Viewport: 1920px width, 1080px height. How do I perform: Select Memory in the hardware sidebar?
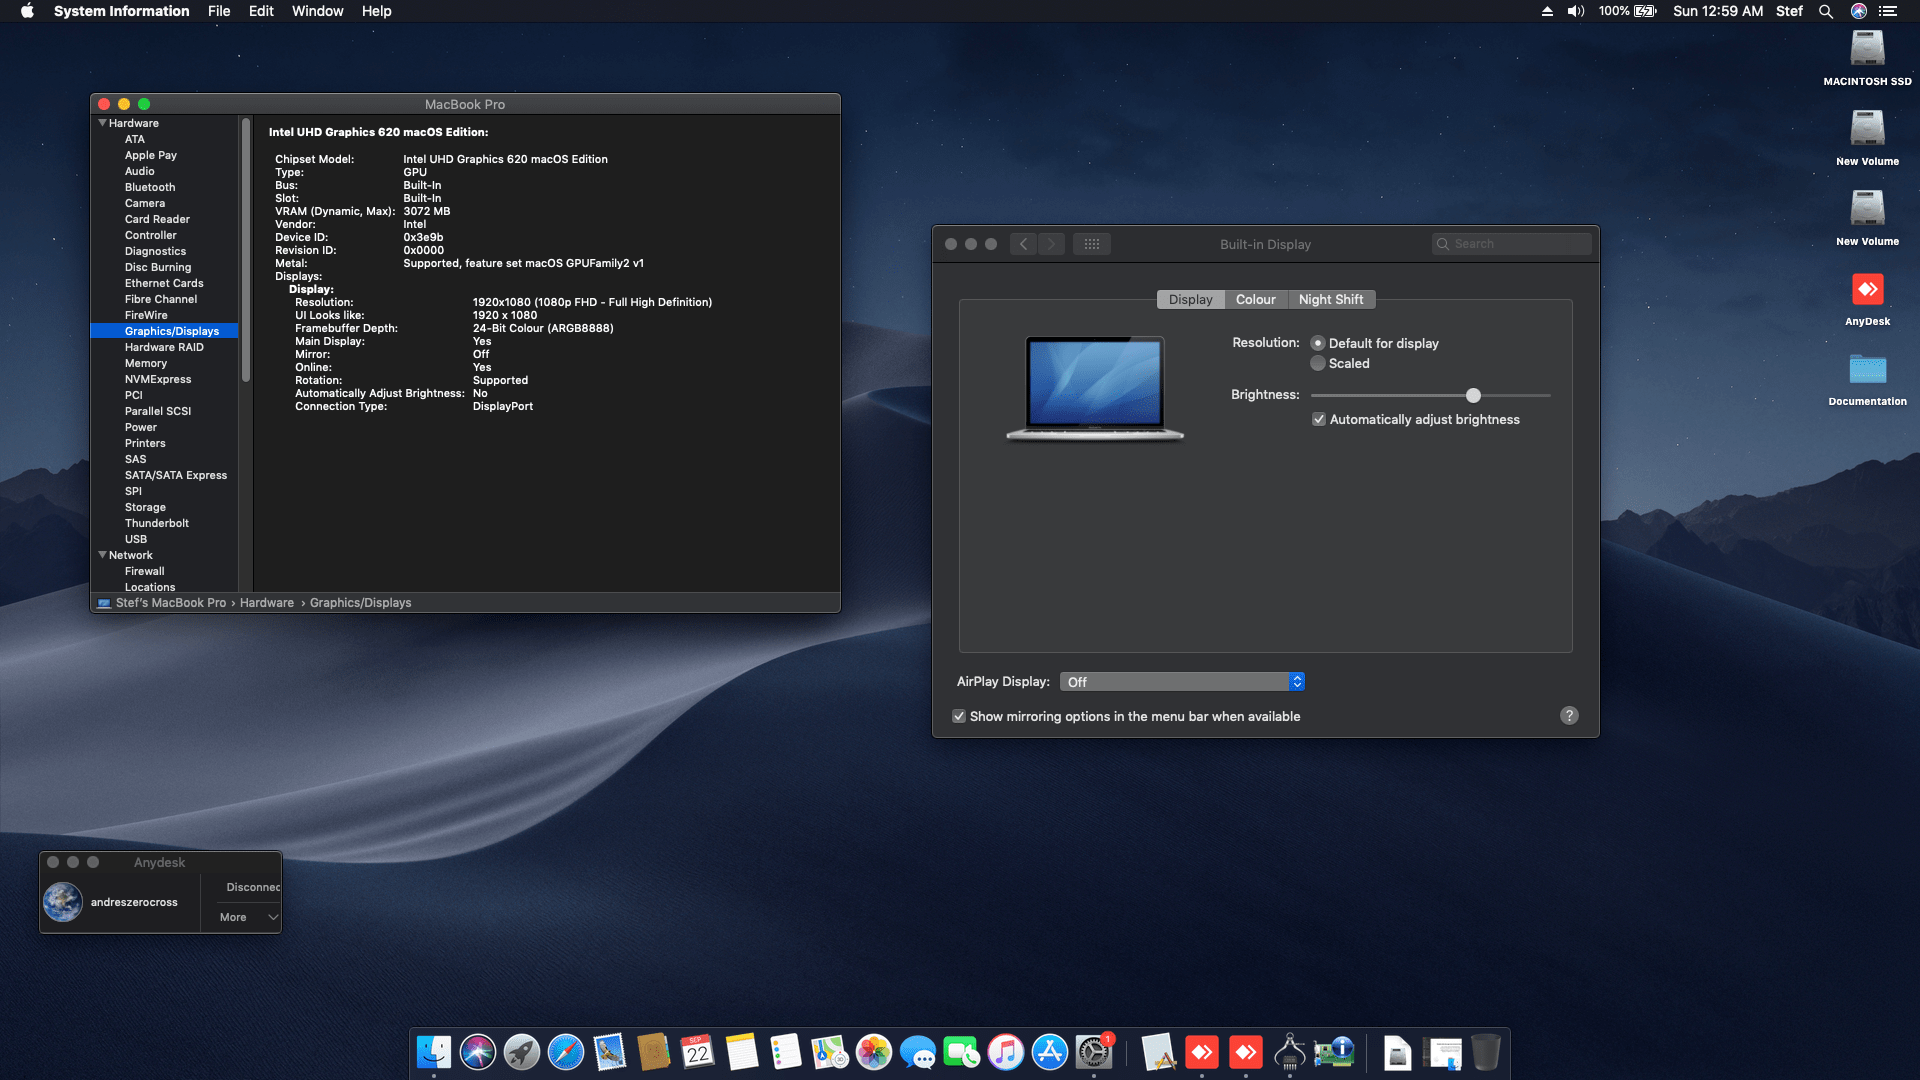coord(146,363)
